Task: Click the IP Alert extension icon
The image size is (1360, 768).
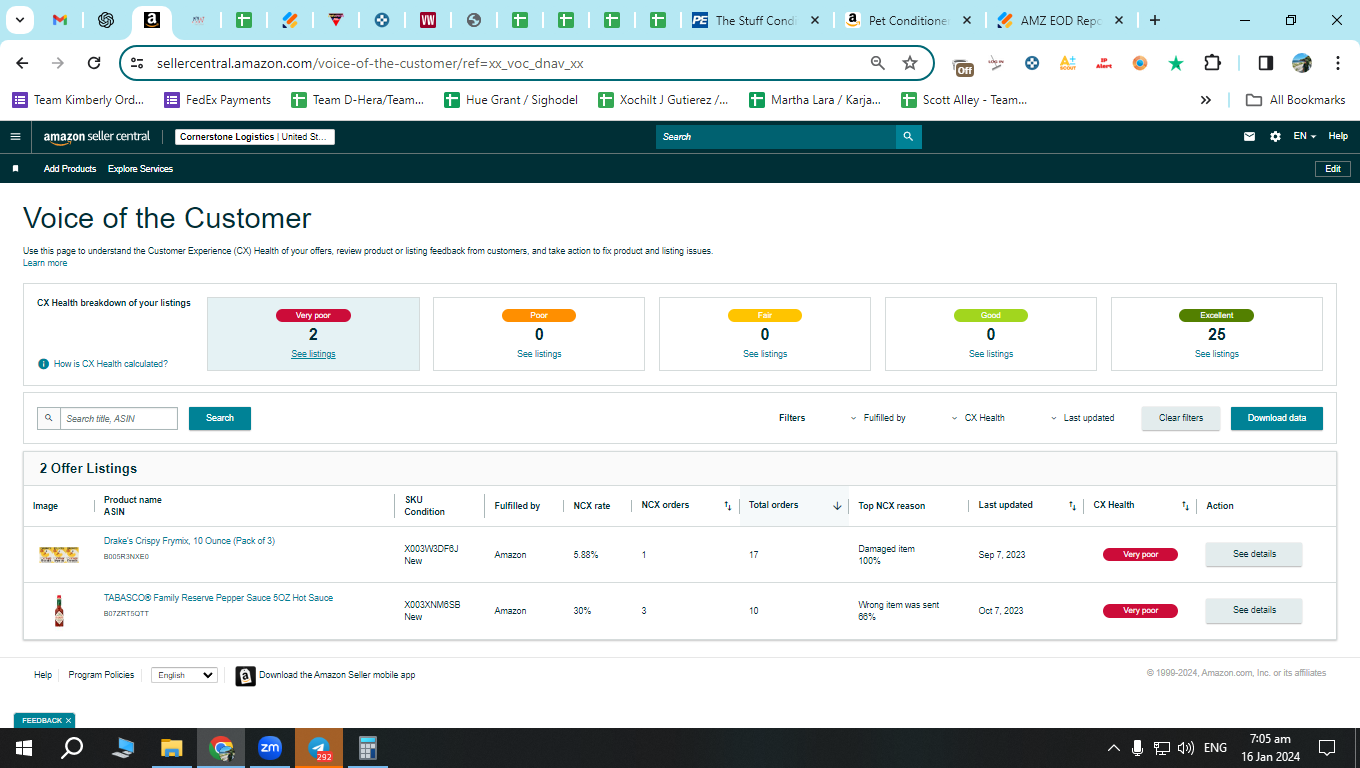Action: (1104, 63)
